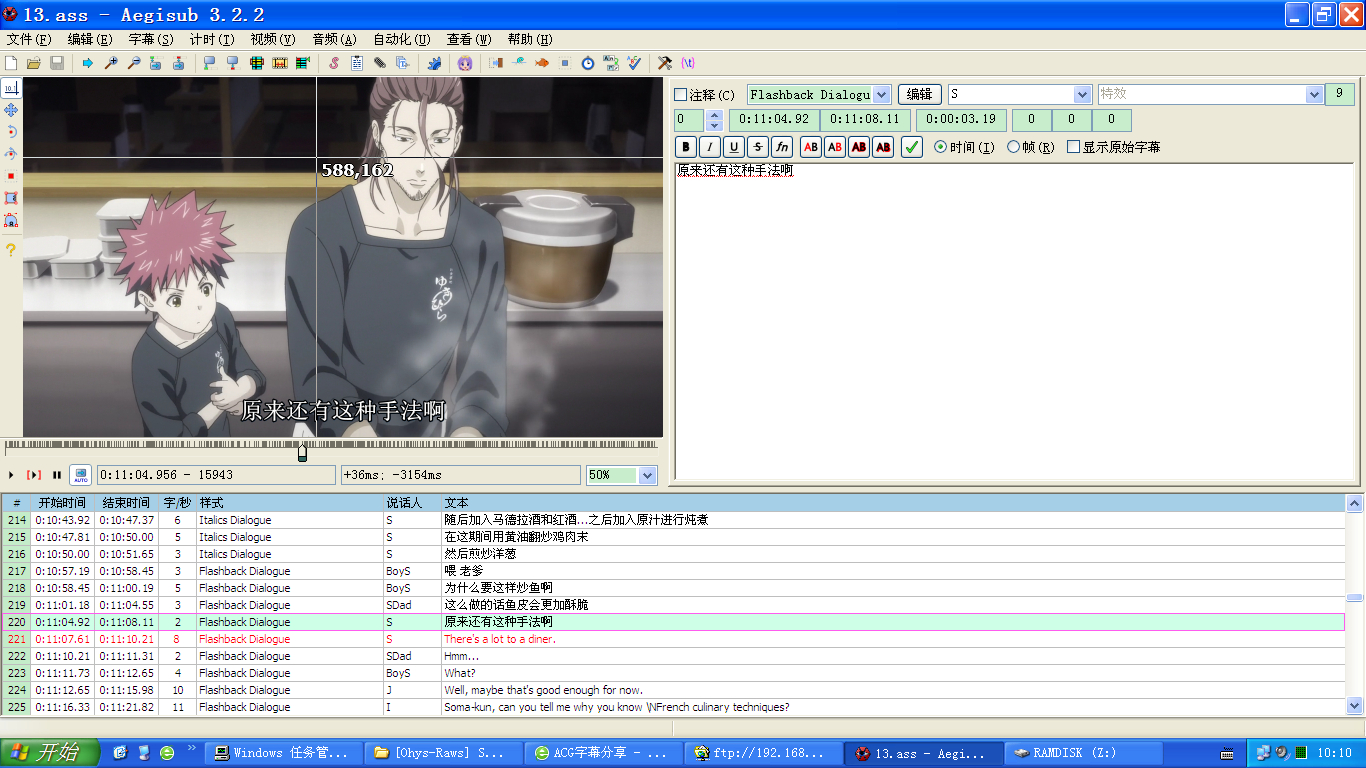
Task: Select the scale subtitles tool
Action: click(11, 176)
